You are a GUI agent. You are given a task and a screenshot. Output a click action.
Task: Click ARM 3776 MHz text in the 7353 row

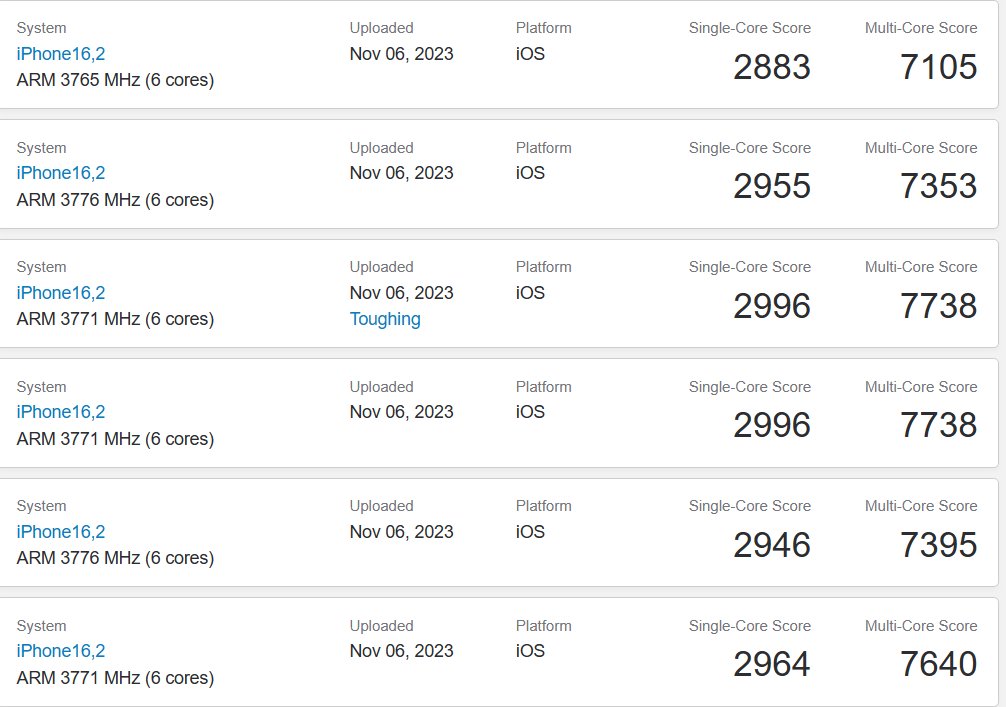click(x=115, y=200)
